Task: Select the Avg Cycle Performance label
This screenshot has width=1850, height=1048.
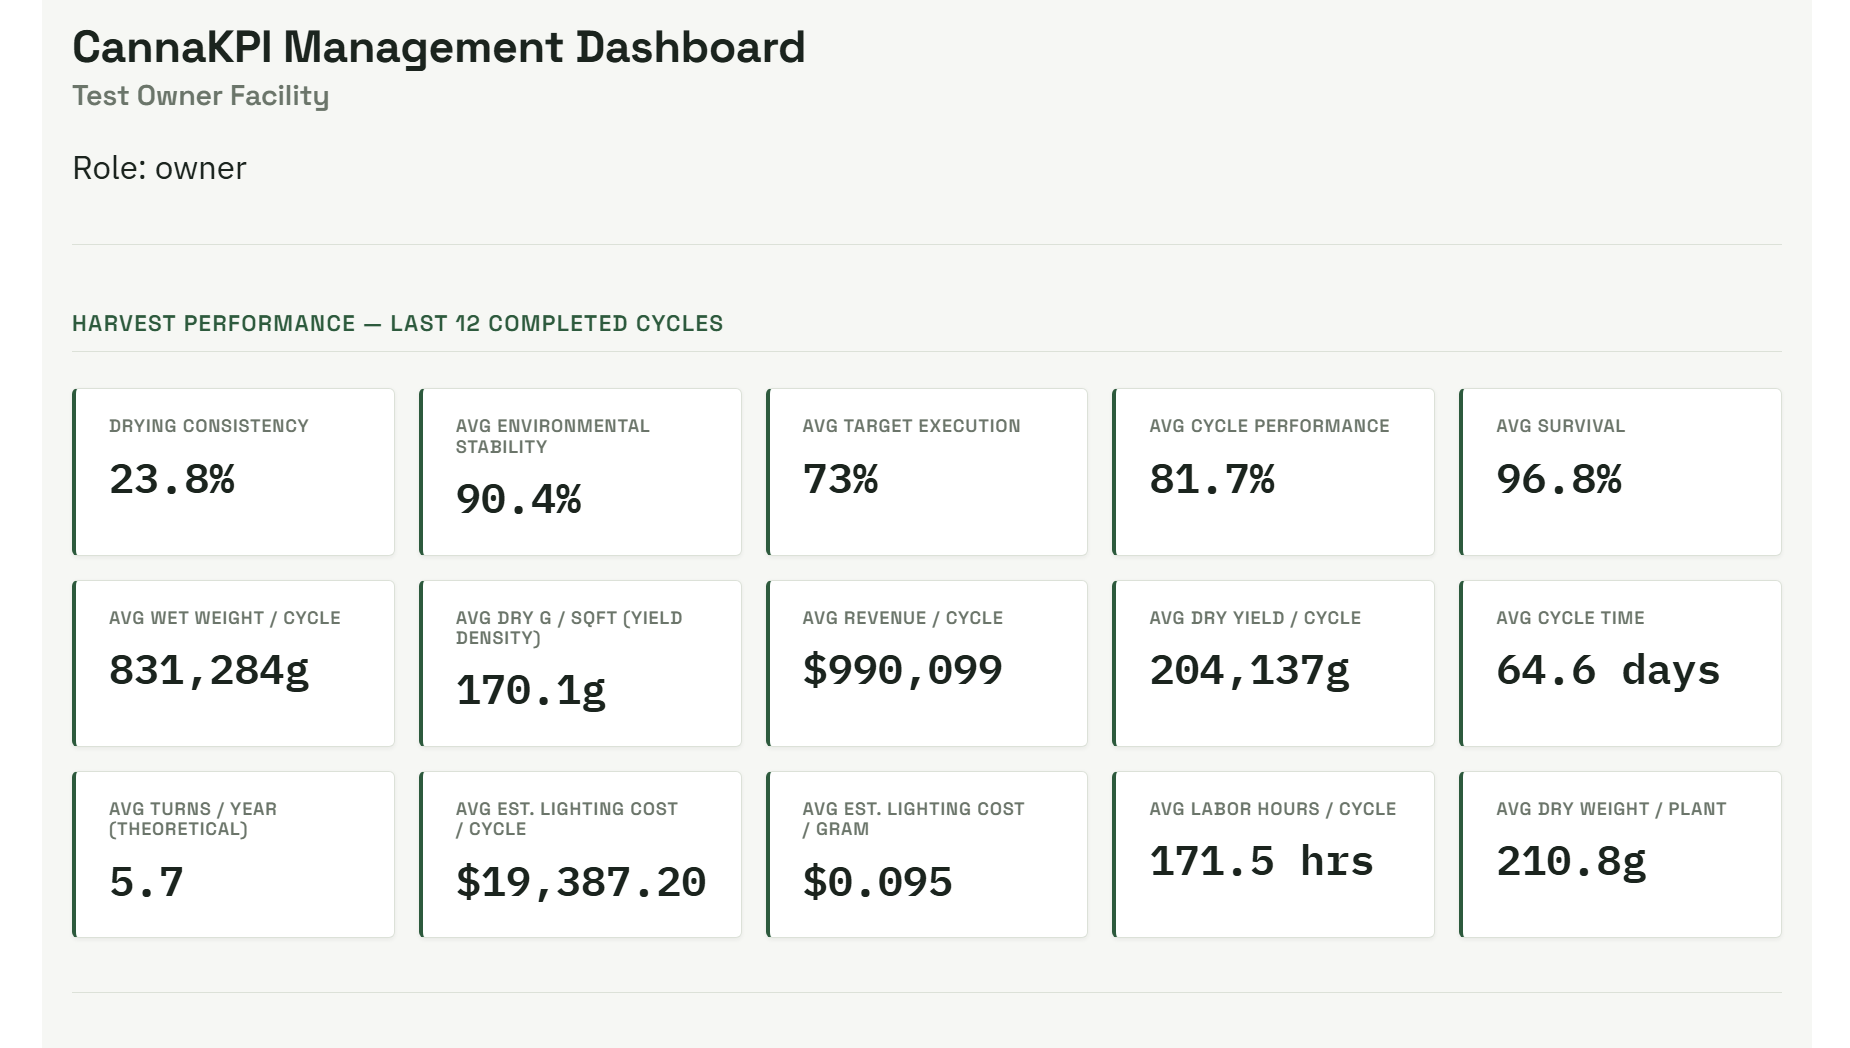Action: (1269, 426)
